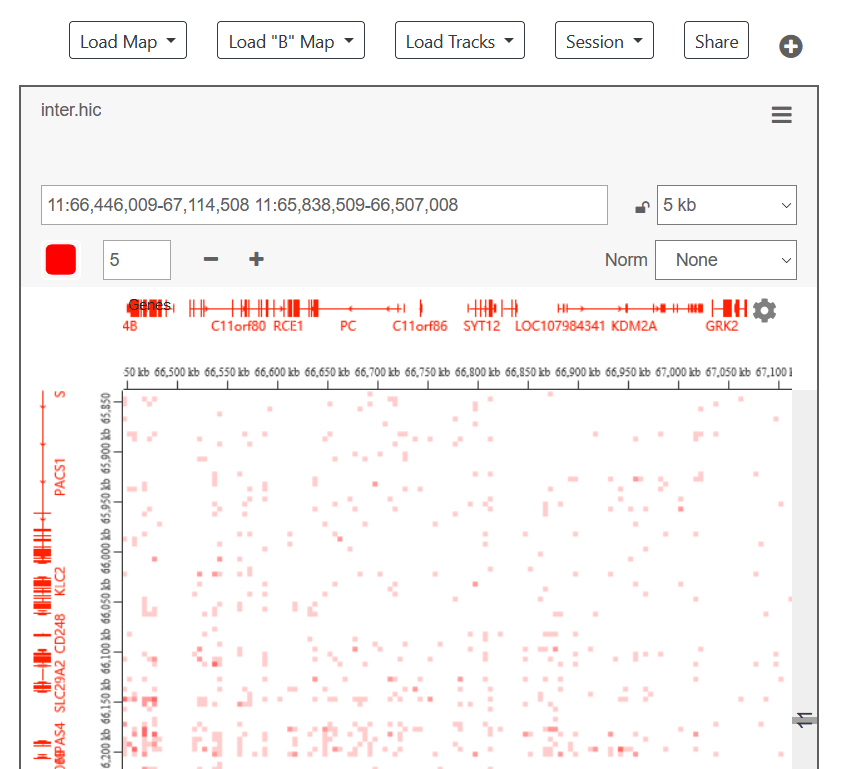Open the Norm None dropdown
This screenshot has height=769, width=841.
click(726, 260)
